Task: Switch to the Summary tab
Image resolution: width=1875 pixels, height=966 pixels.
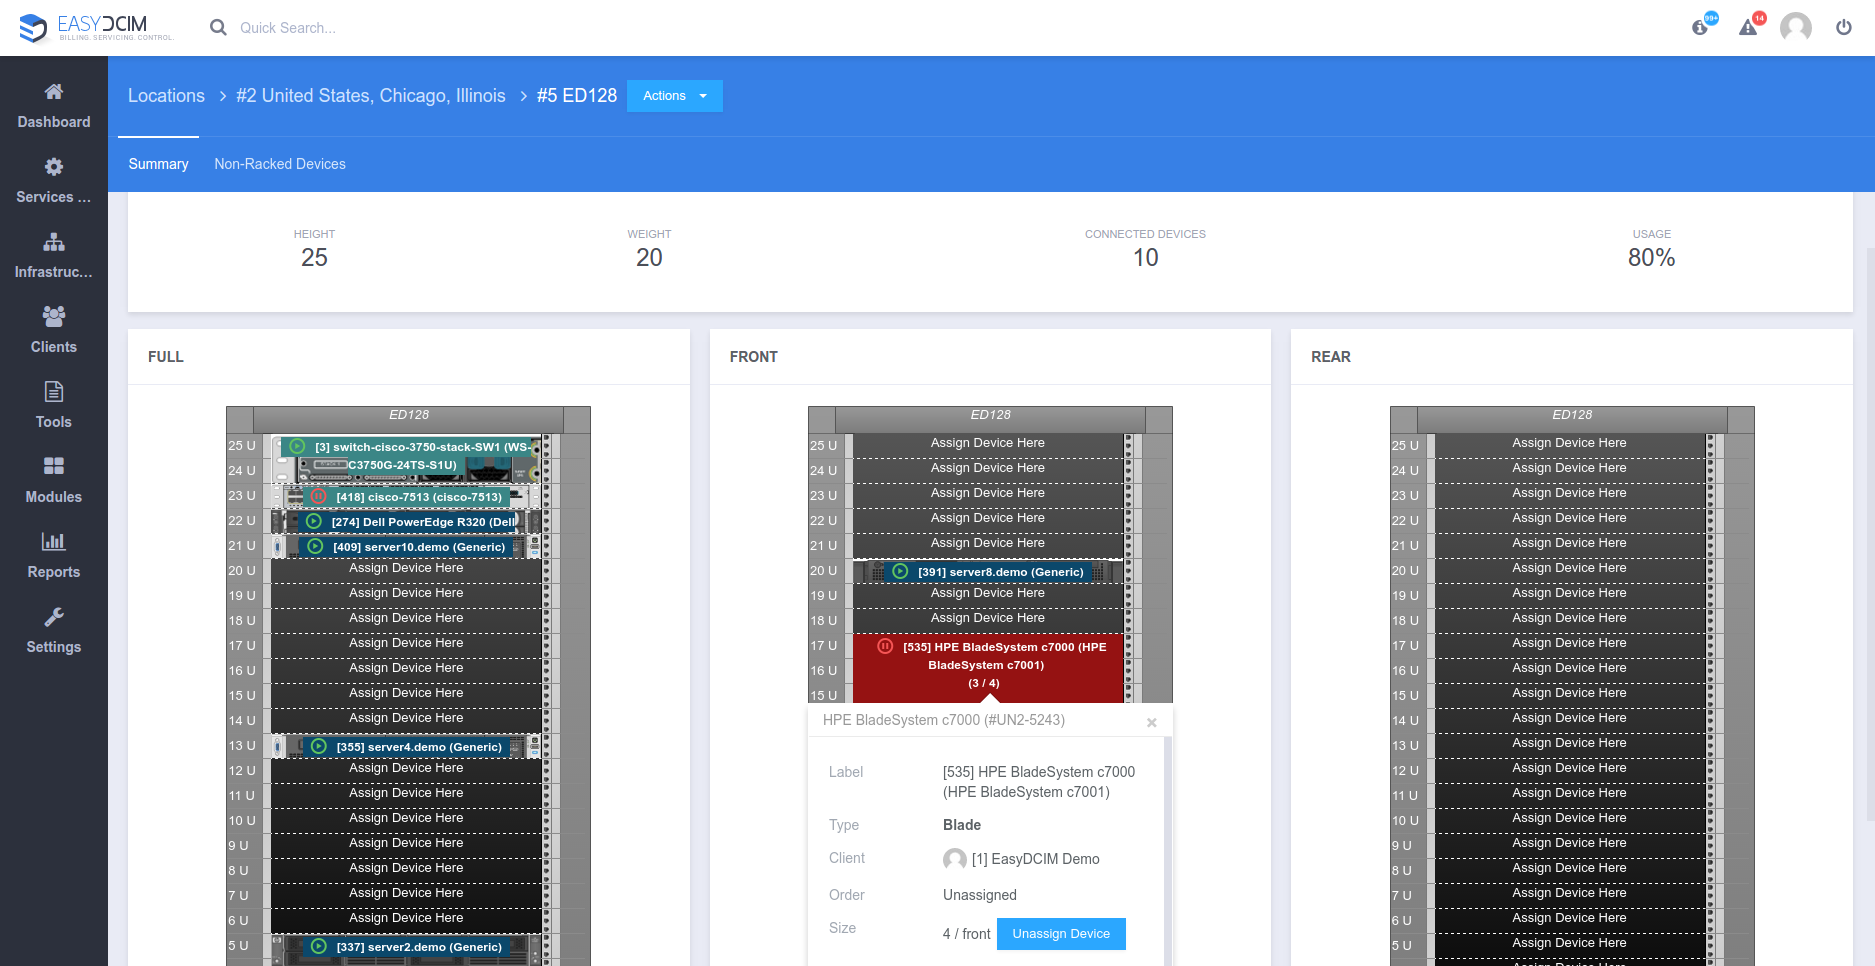Action: (158, 164)
